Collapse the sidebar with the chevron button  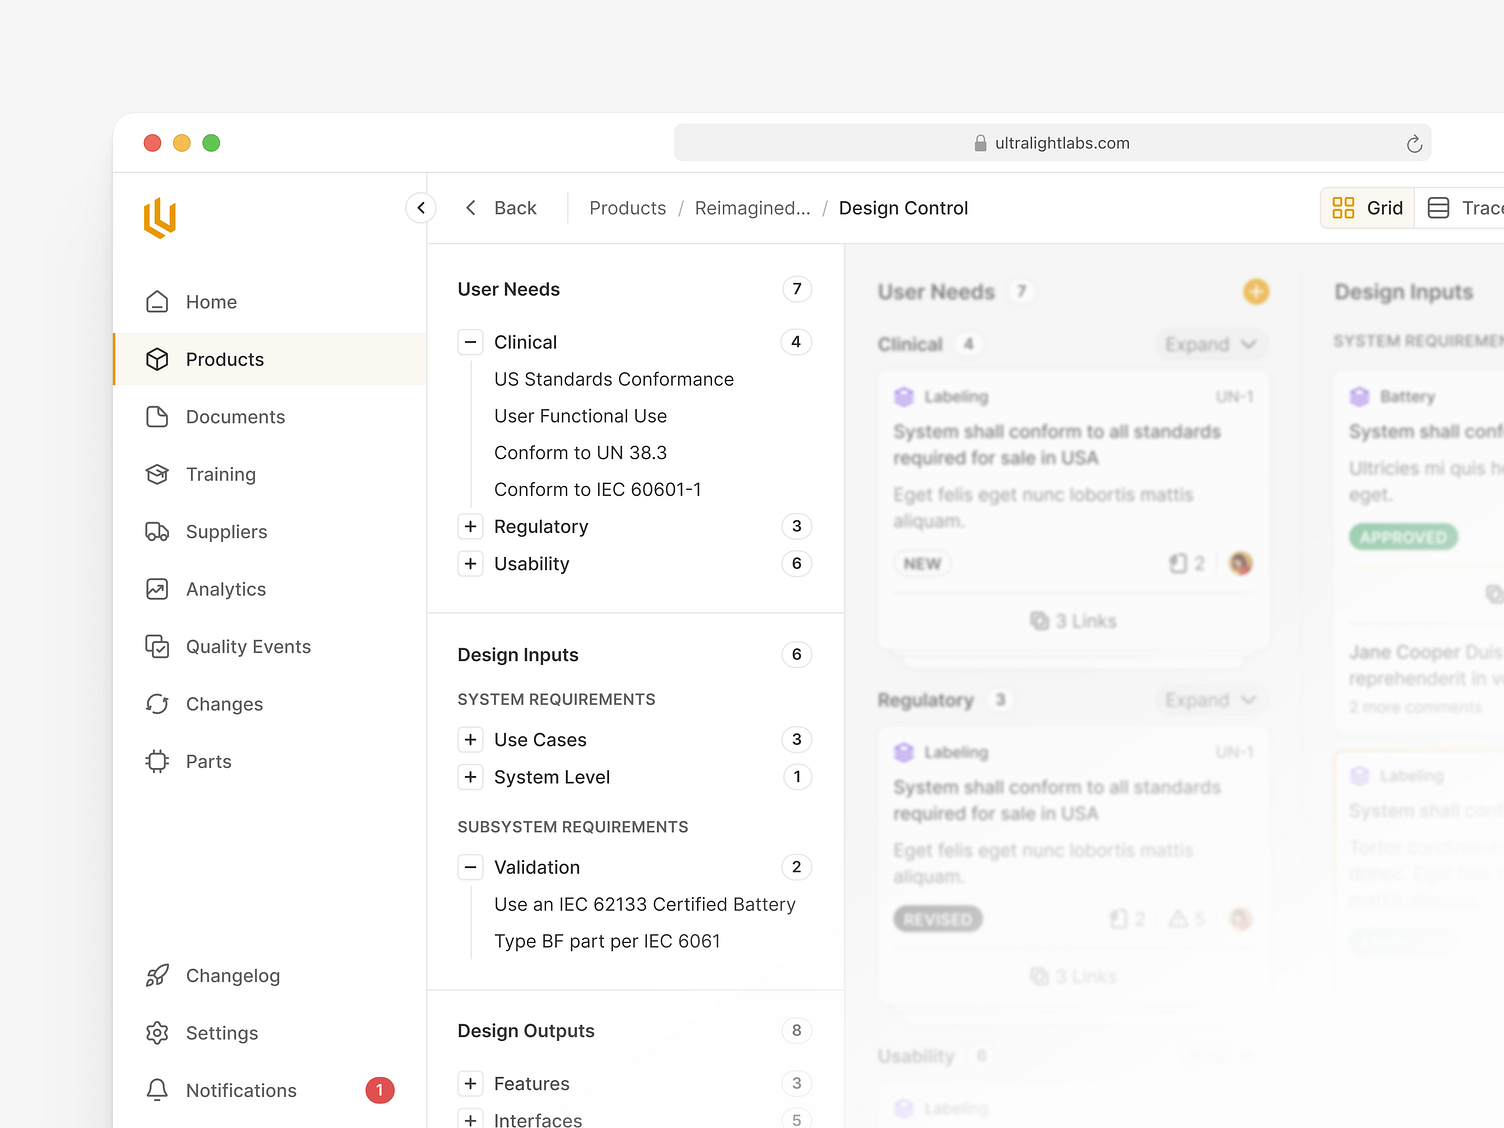(421, 208)
